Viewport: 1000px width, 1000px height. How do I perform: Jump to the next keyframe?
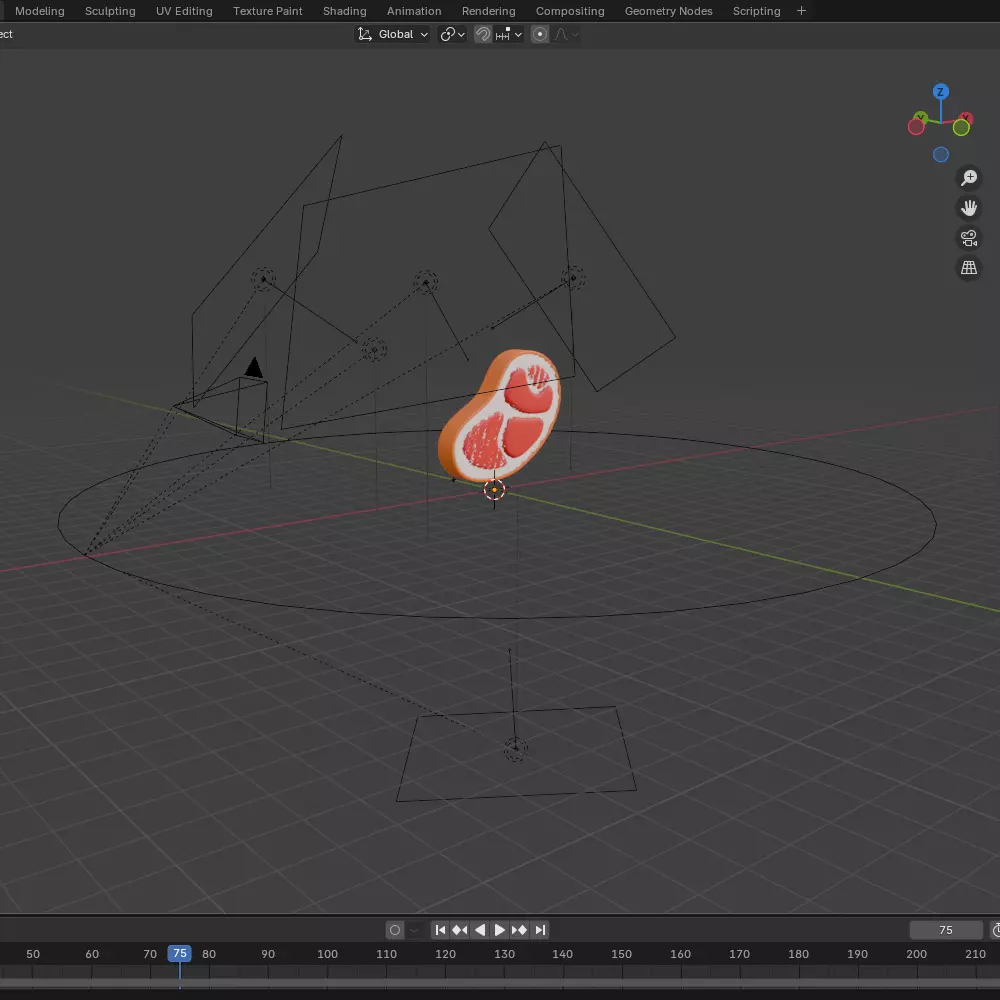tap(519, 930)
